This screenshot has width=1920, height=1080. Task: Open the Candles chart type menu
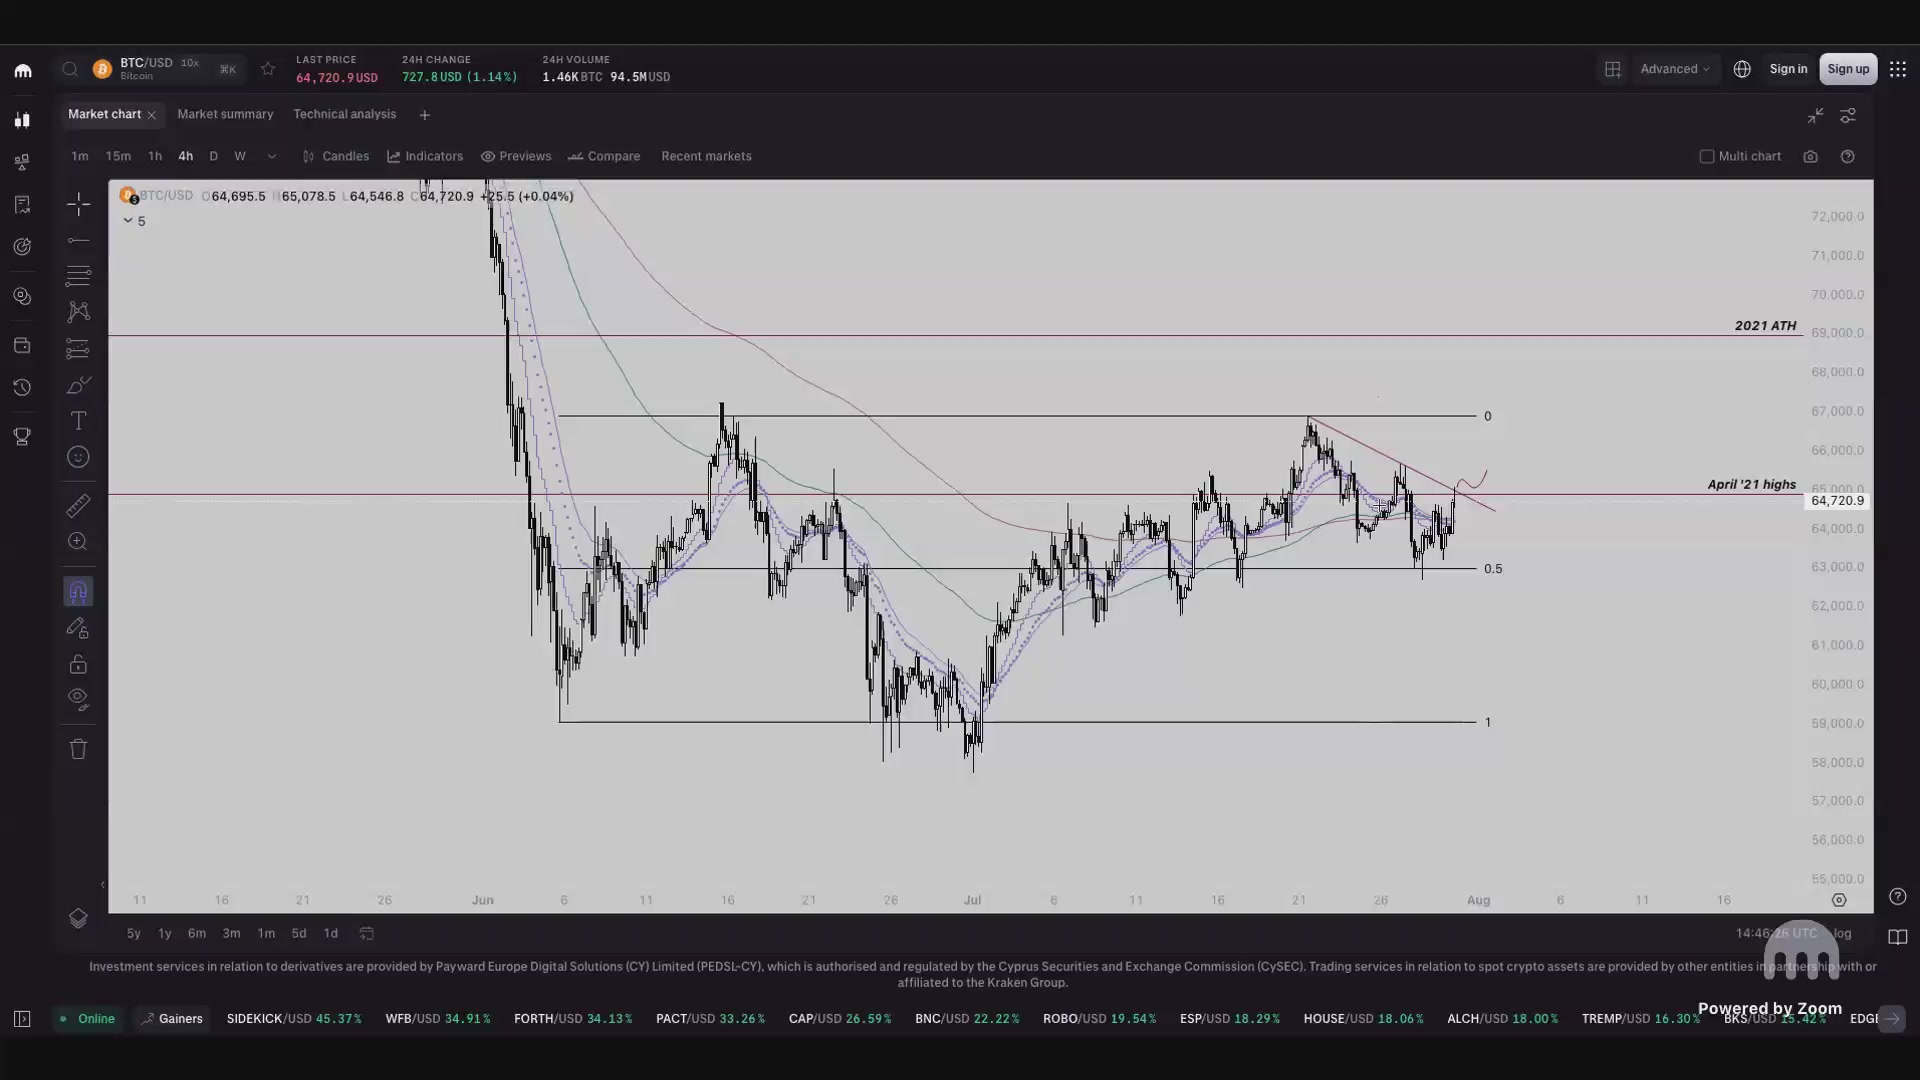[x=336, y=157]
